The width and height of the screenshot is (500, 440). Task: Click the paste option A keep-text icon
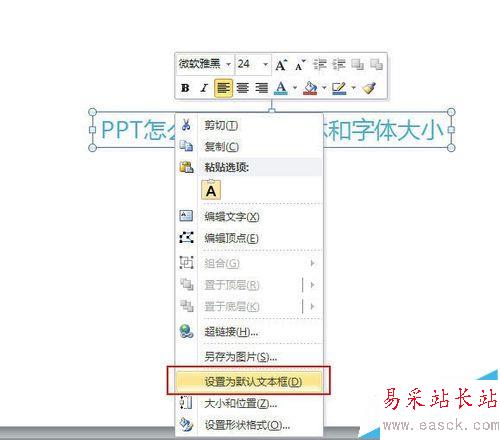point(211,190)
